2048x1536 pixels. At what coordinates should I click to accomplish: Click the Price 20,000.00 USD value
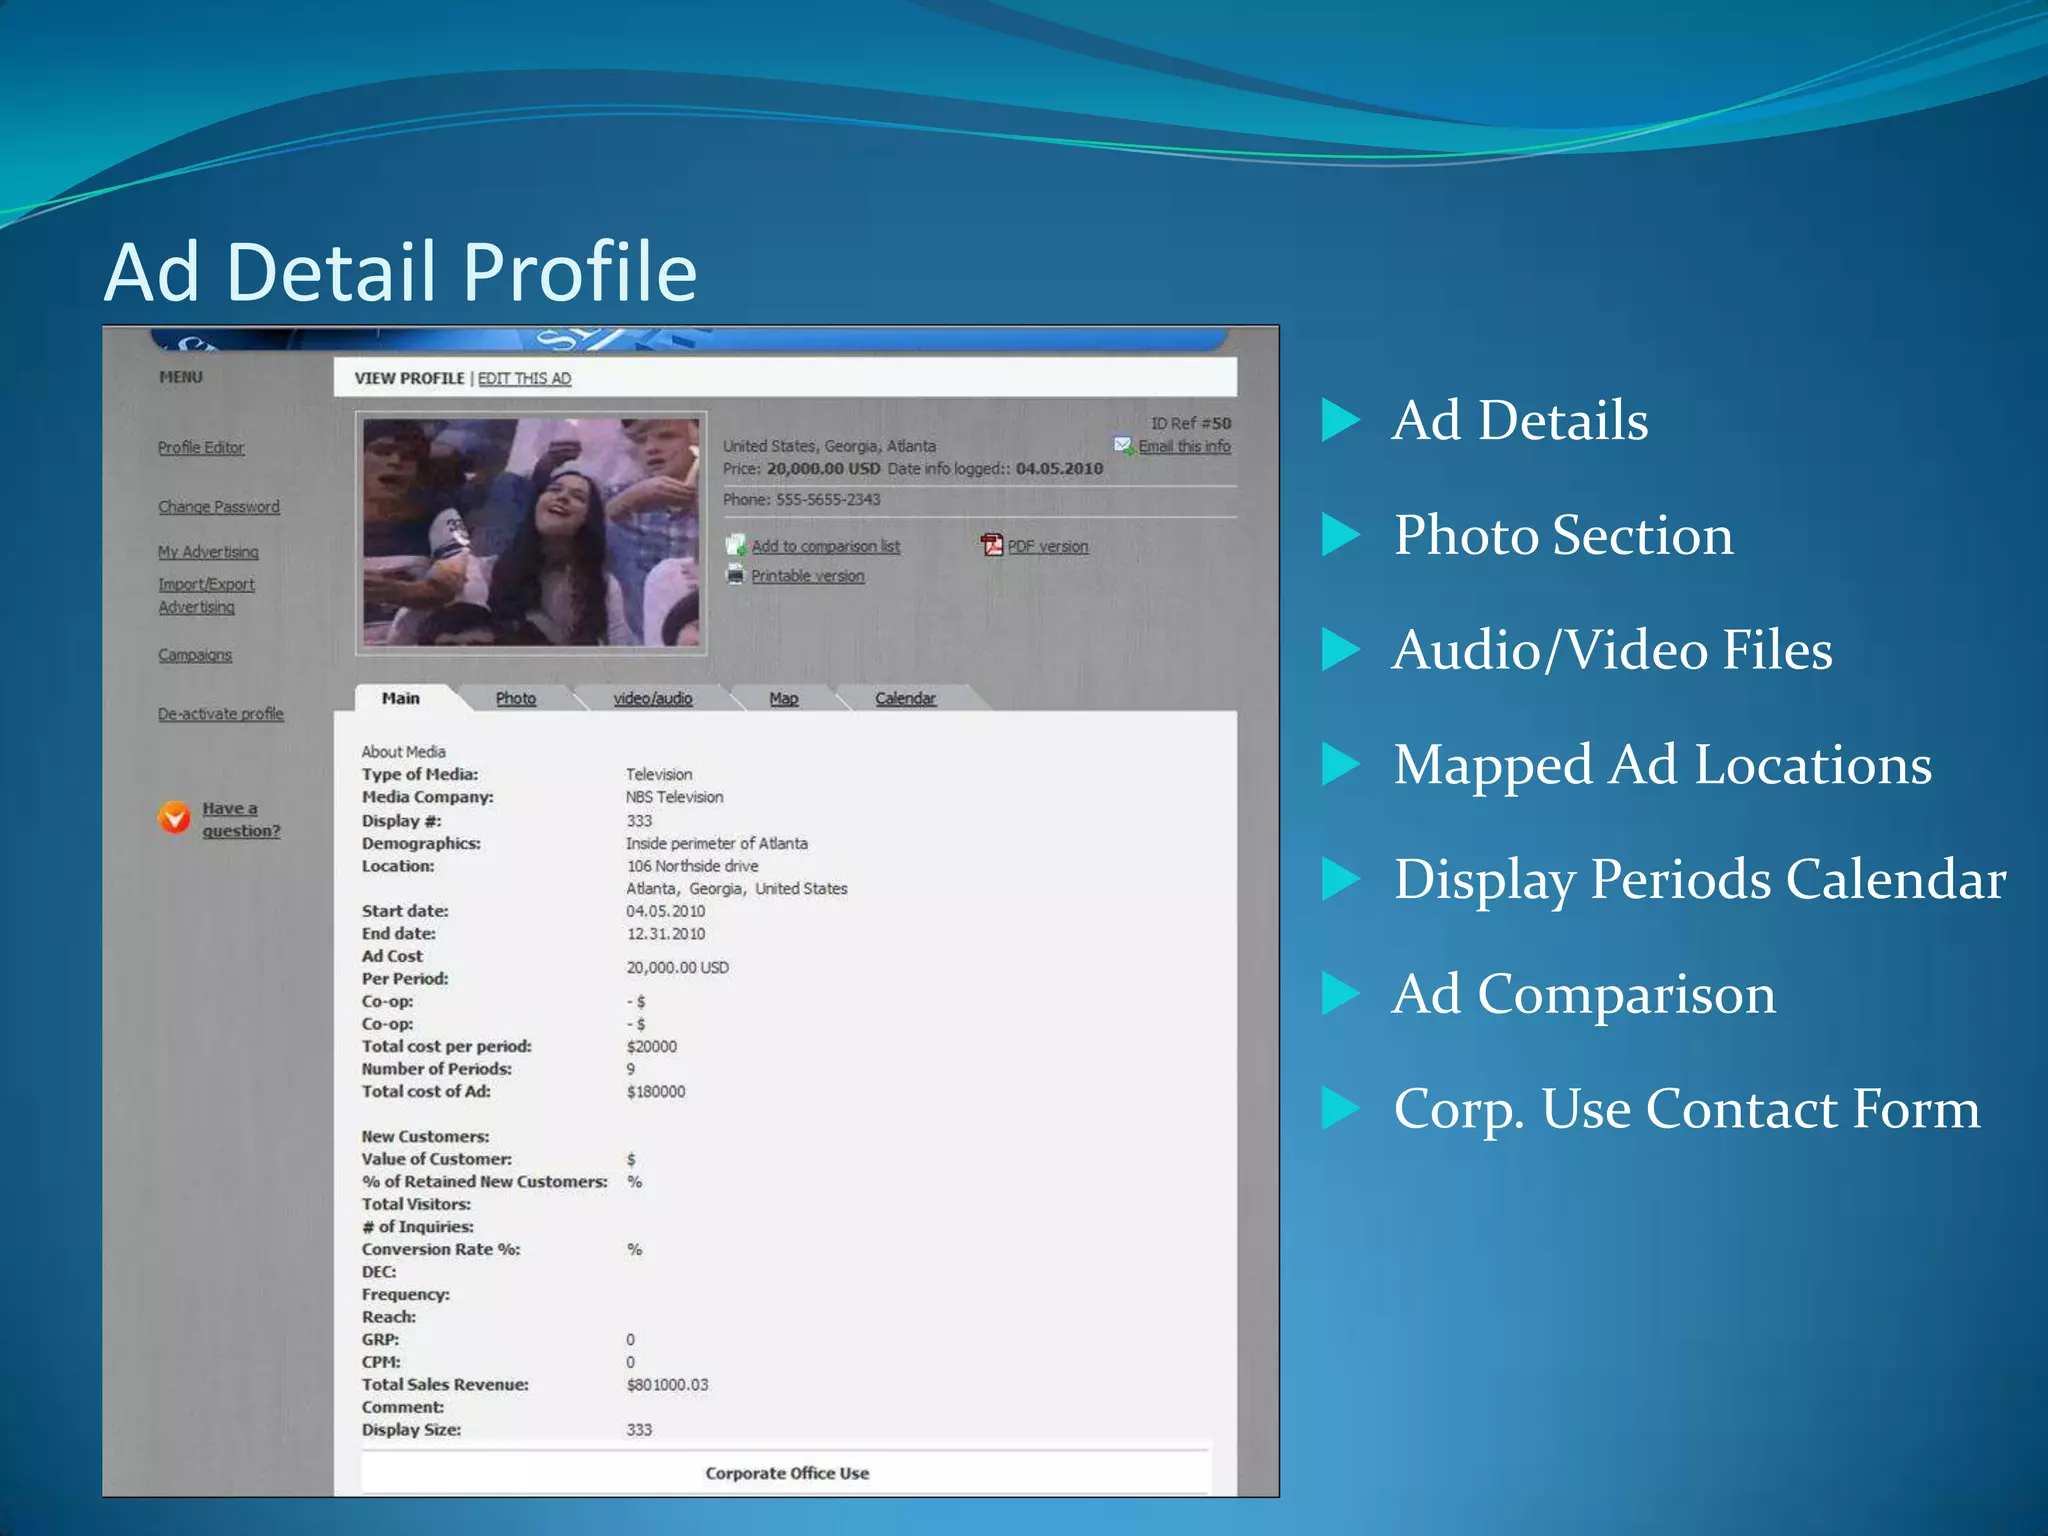pos(824,468)
